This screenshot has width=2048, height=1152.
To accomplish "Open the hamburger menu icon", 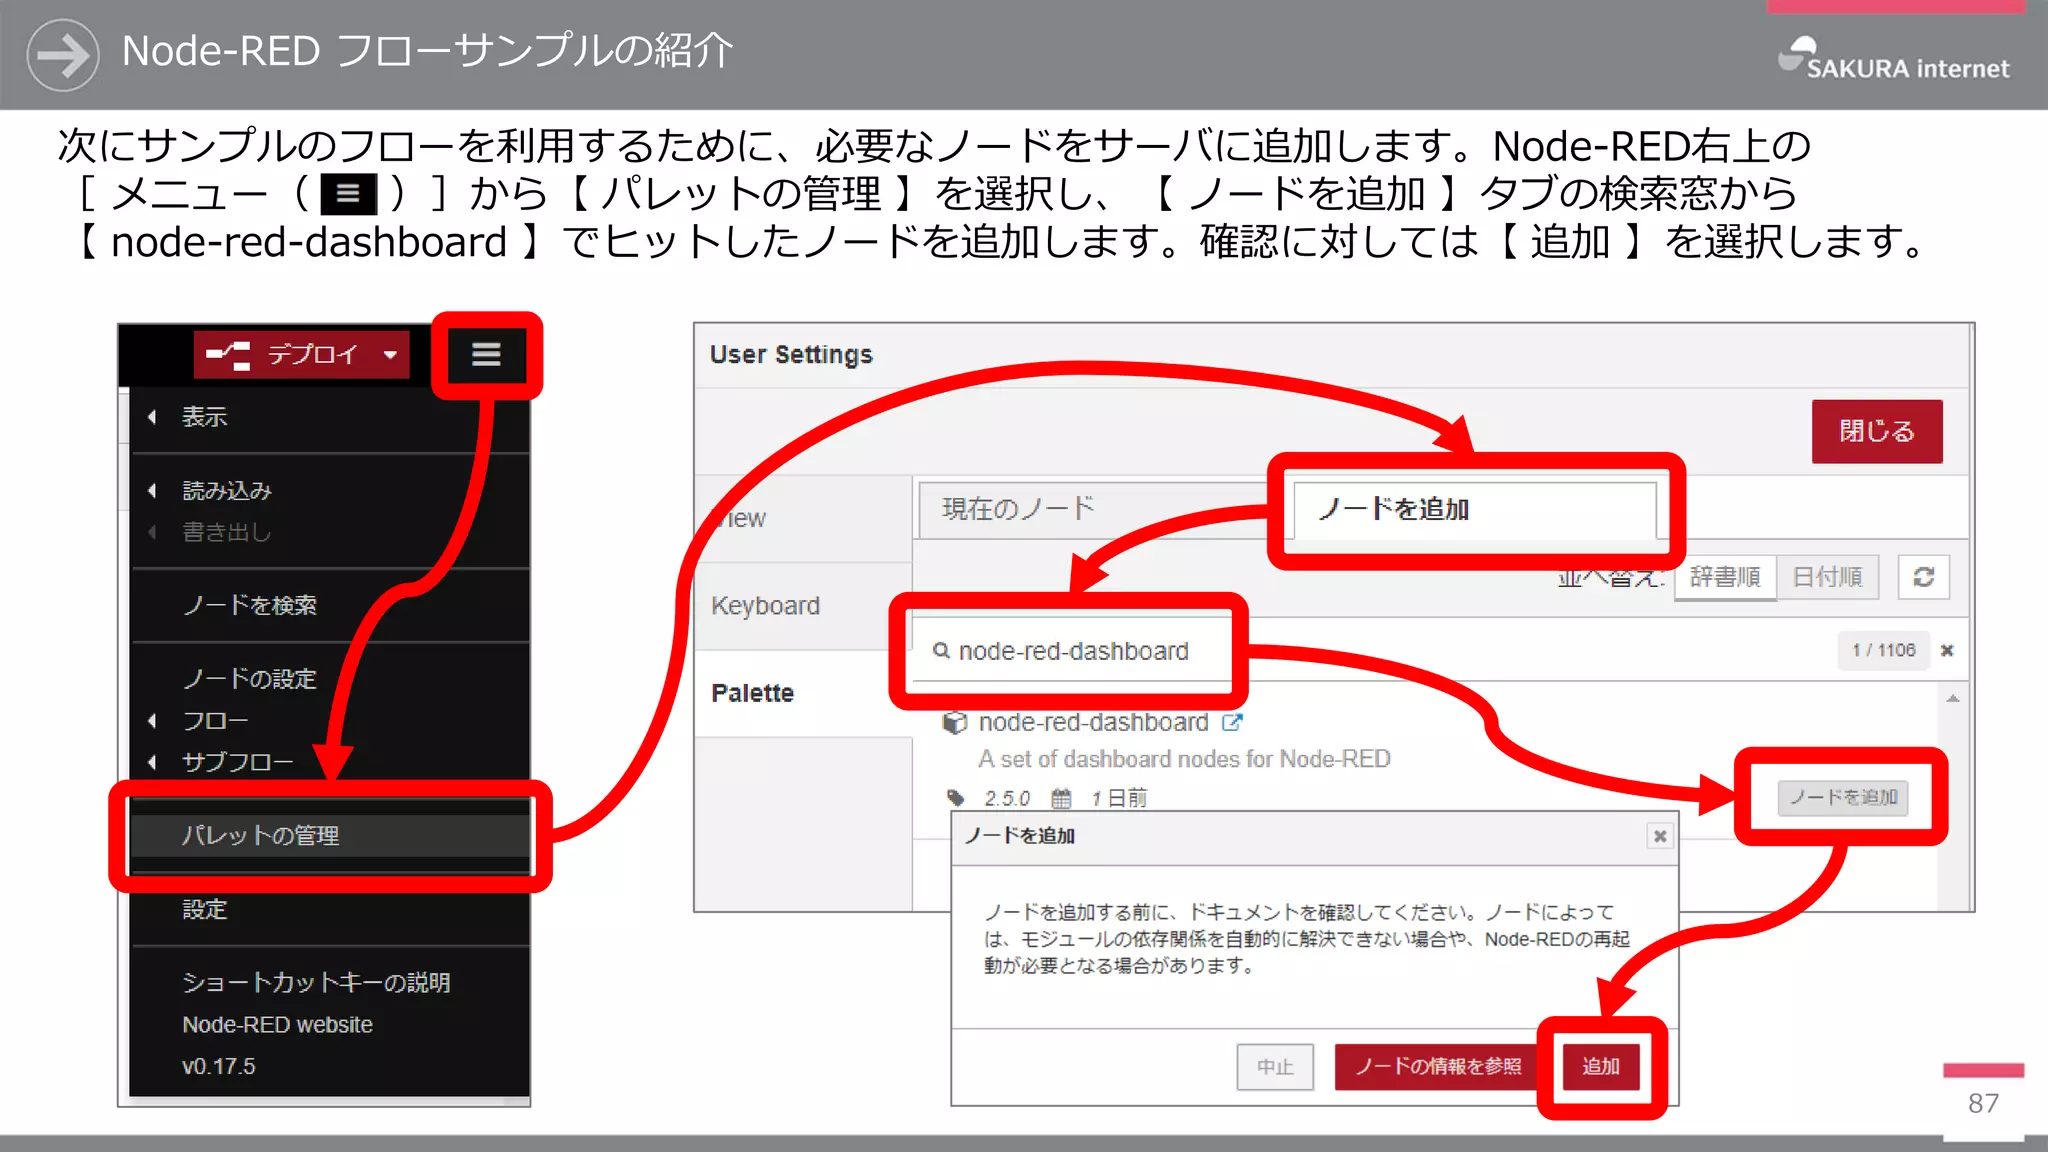I will [x=486, y=355].
